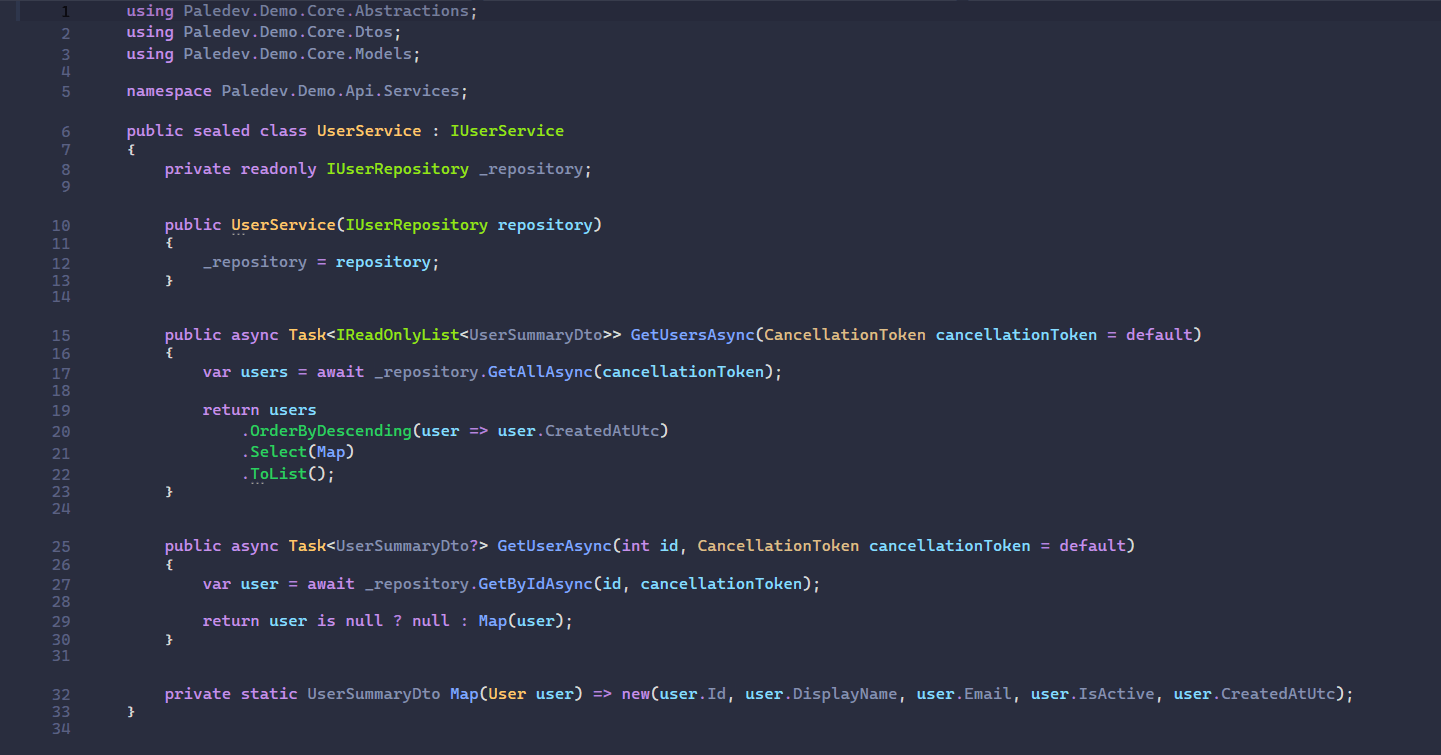Click the _repository field on line 12
Screen dimensions: 1441x755
(256, 261)
